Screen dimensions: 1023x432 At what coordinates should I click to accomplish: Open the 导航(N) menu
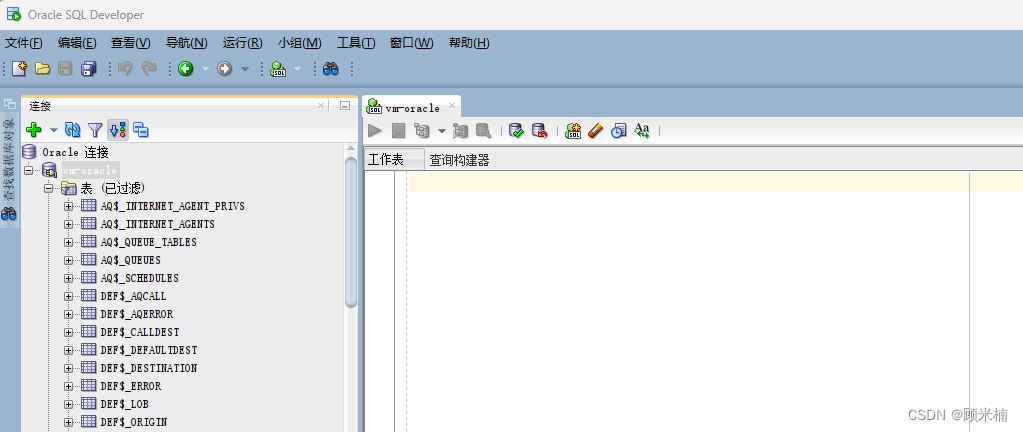click(187, 43)
